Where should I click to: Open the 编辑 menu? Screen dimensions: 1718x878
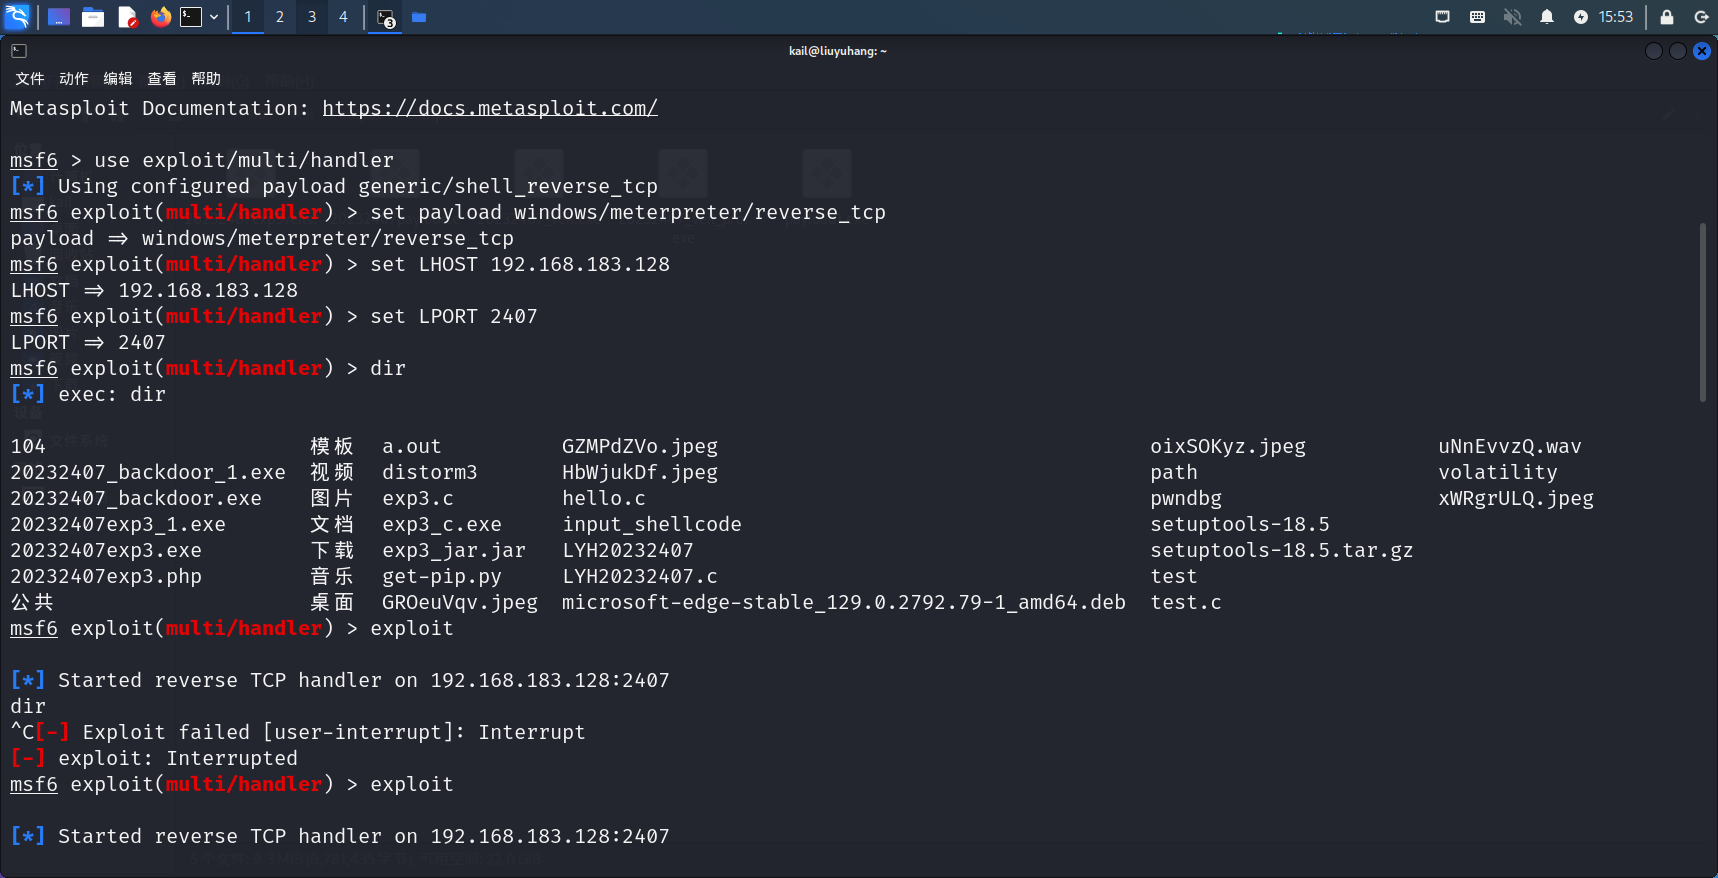(118, 79)
